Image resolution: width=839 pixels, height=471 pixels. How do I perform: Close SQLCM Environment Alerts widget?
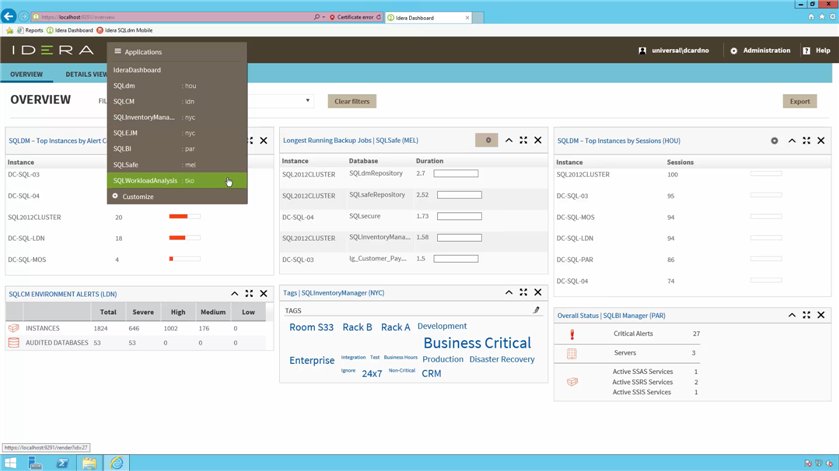(263, 294)
